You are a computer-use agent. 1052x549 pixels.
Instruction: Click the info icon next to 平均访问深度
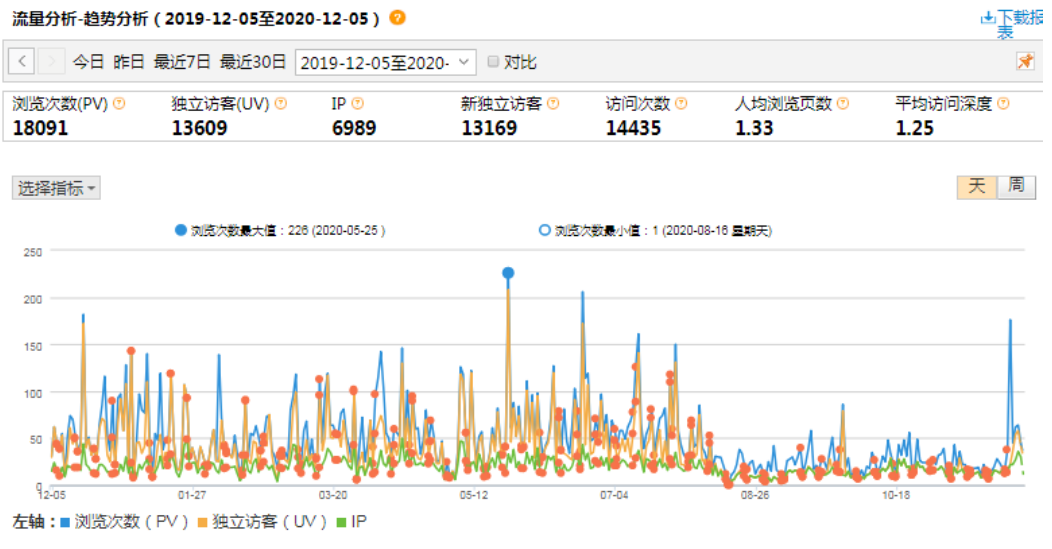click(x=1003, y=104)
